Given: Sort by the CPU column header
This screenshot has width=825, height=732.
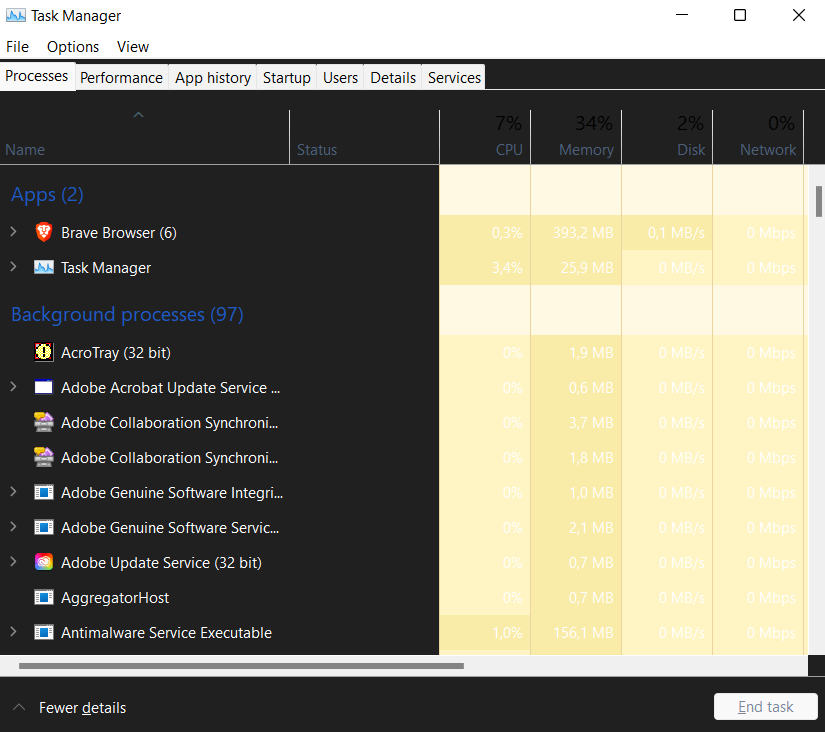Looking at the screenshot, I should 485,137.
